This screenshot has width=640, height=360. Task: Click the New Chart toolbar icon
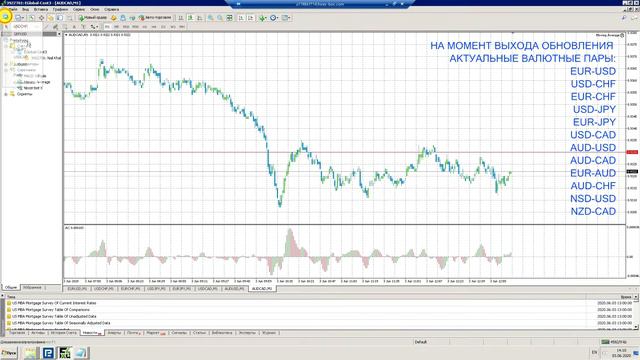click(5, 17)
